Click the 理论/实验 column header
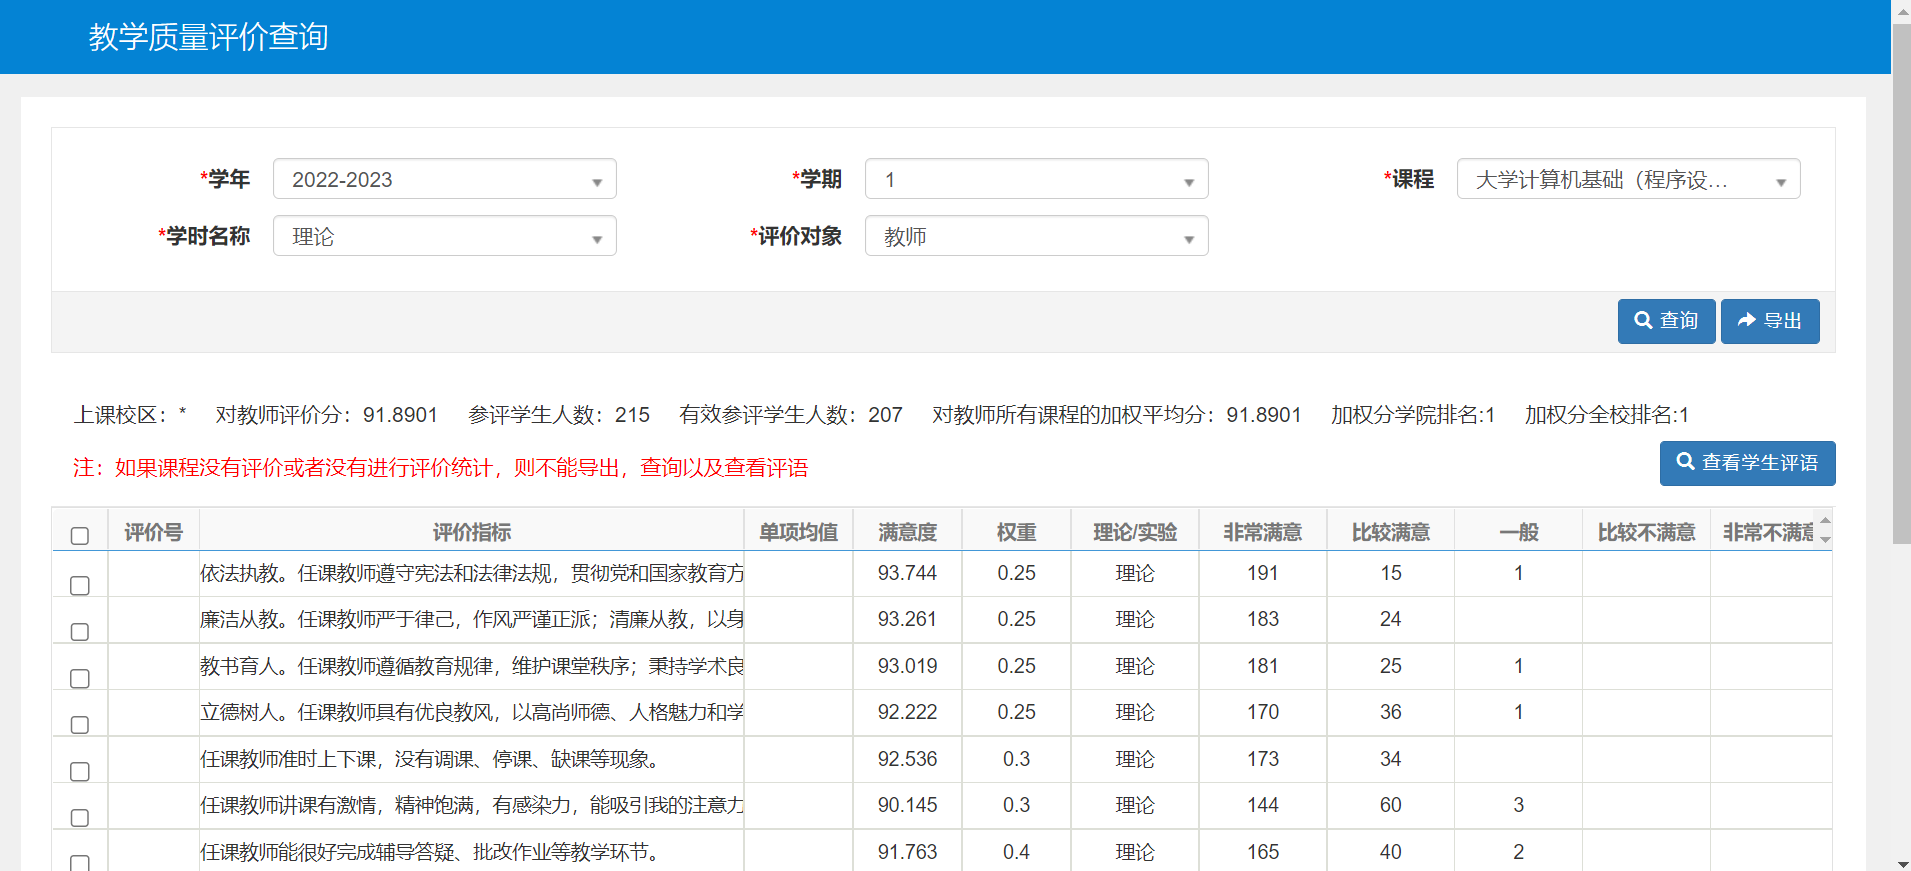The image size is (1911, 871). [1134, 532]
